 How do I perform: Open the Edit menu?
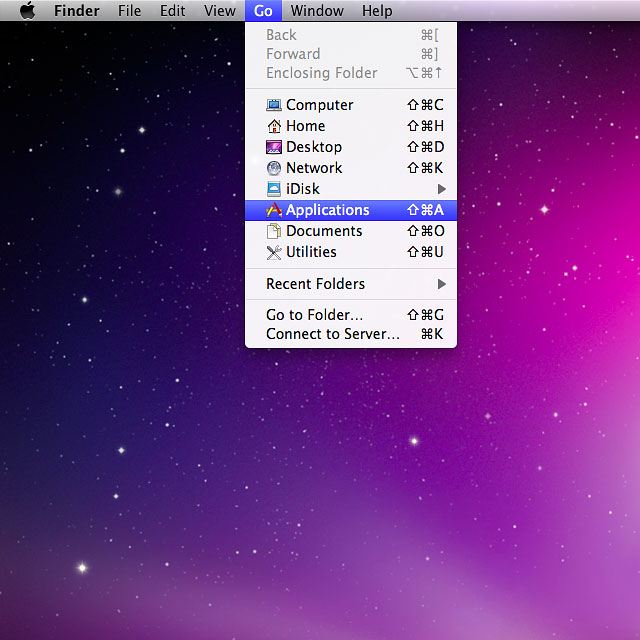(x=172, y=11)
